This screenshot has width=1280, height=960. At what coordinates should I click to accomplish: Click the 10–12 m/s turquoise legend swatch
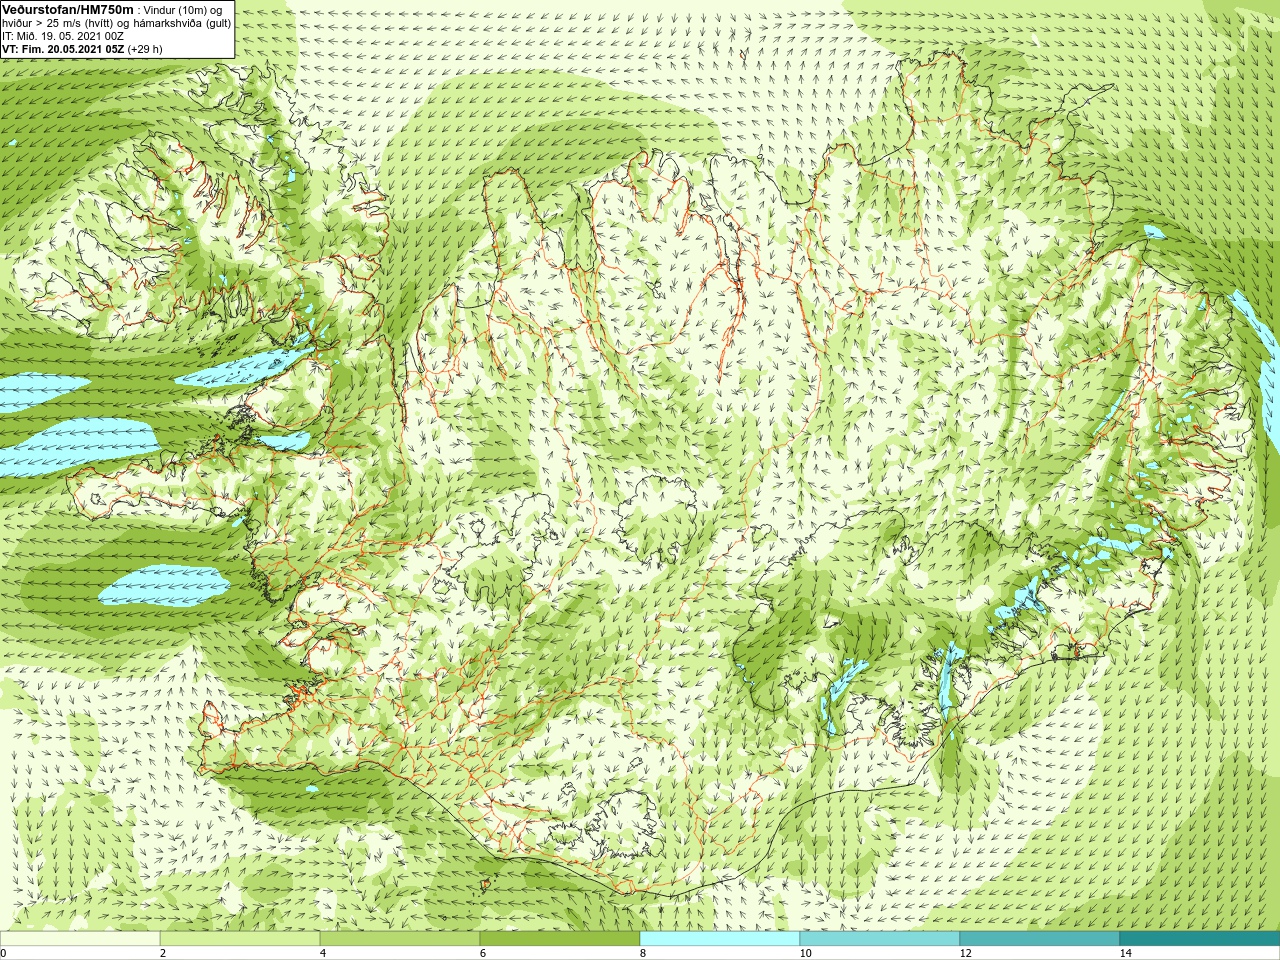click(880, 939)
